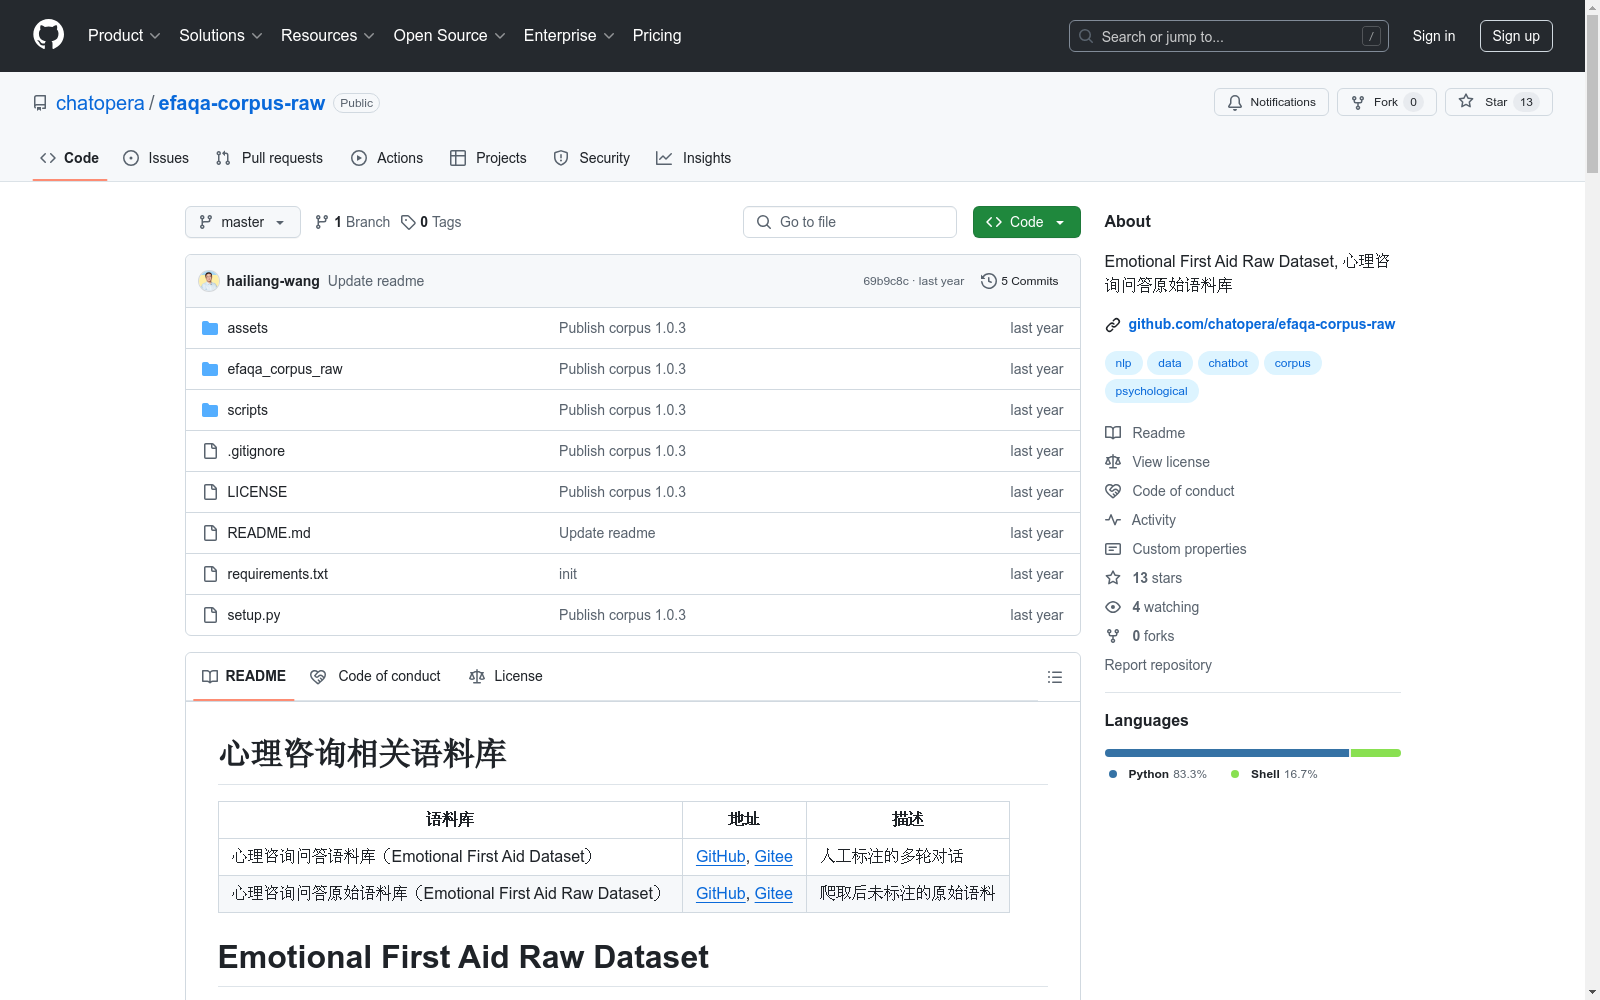Open the README outline icon

[x=1054, y=677]
